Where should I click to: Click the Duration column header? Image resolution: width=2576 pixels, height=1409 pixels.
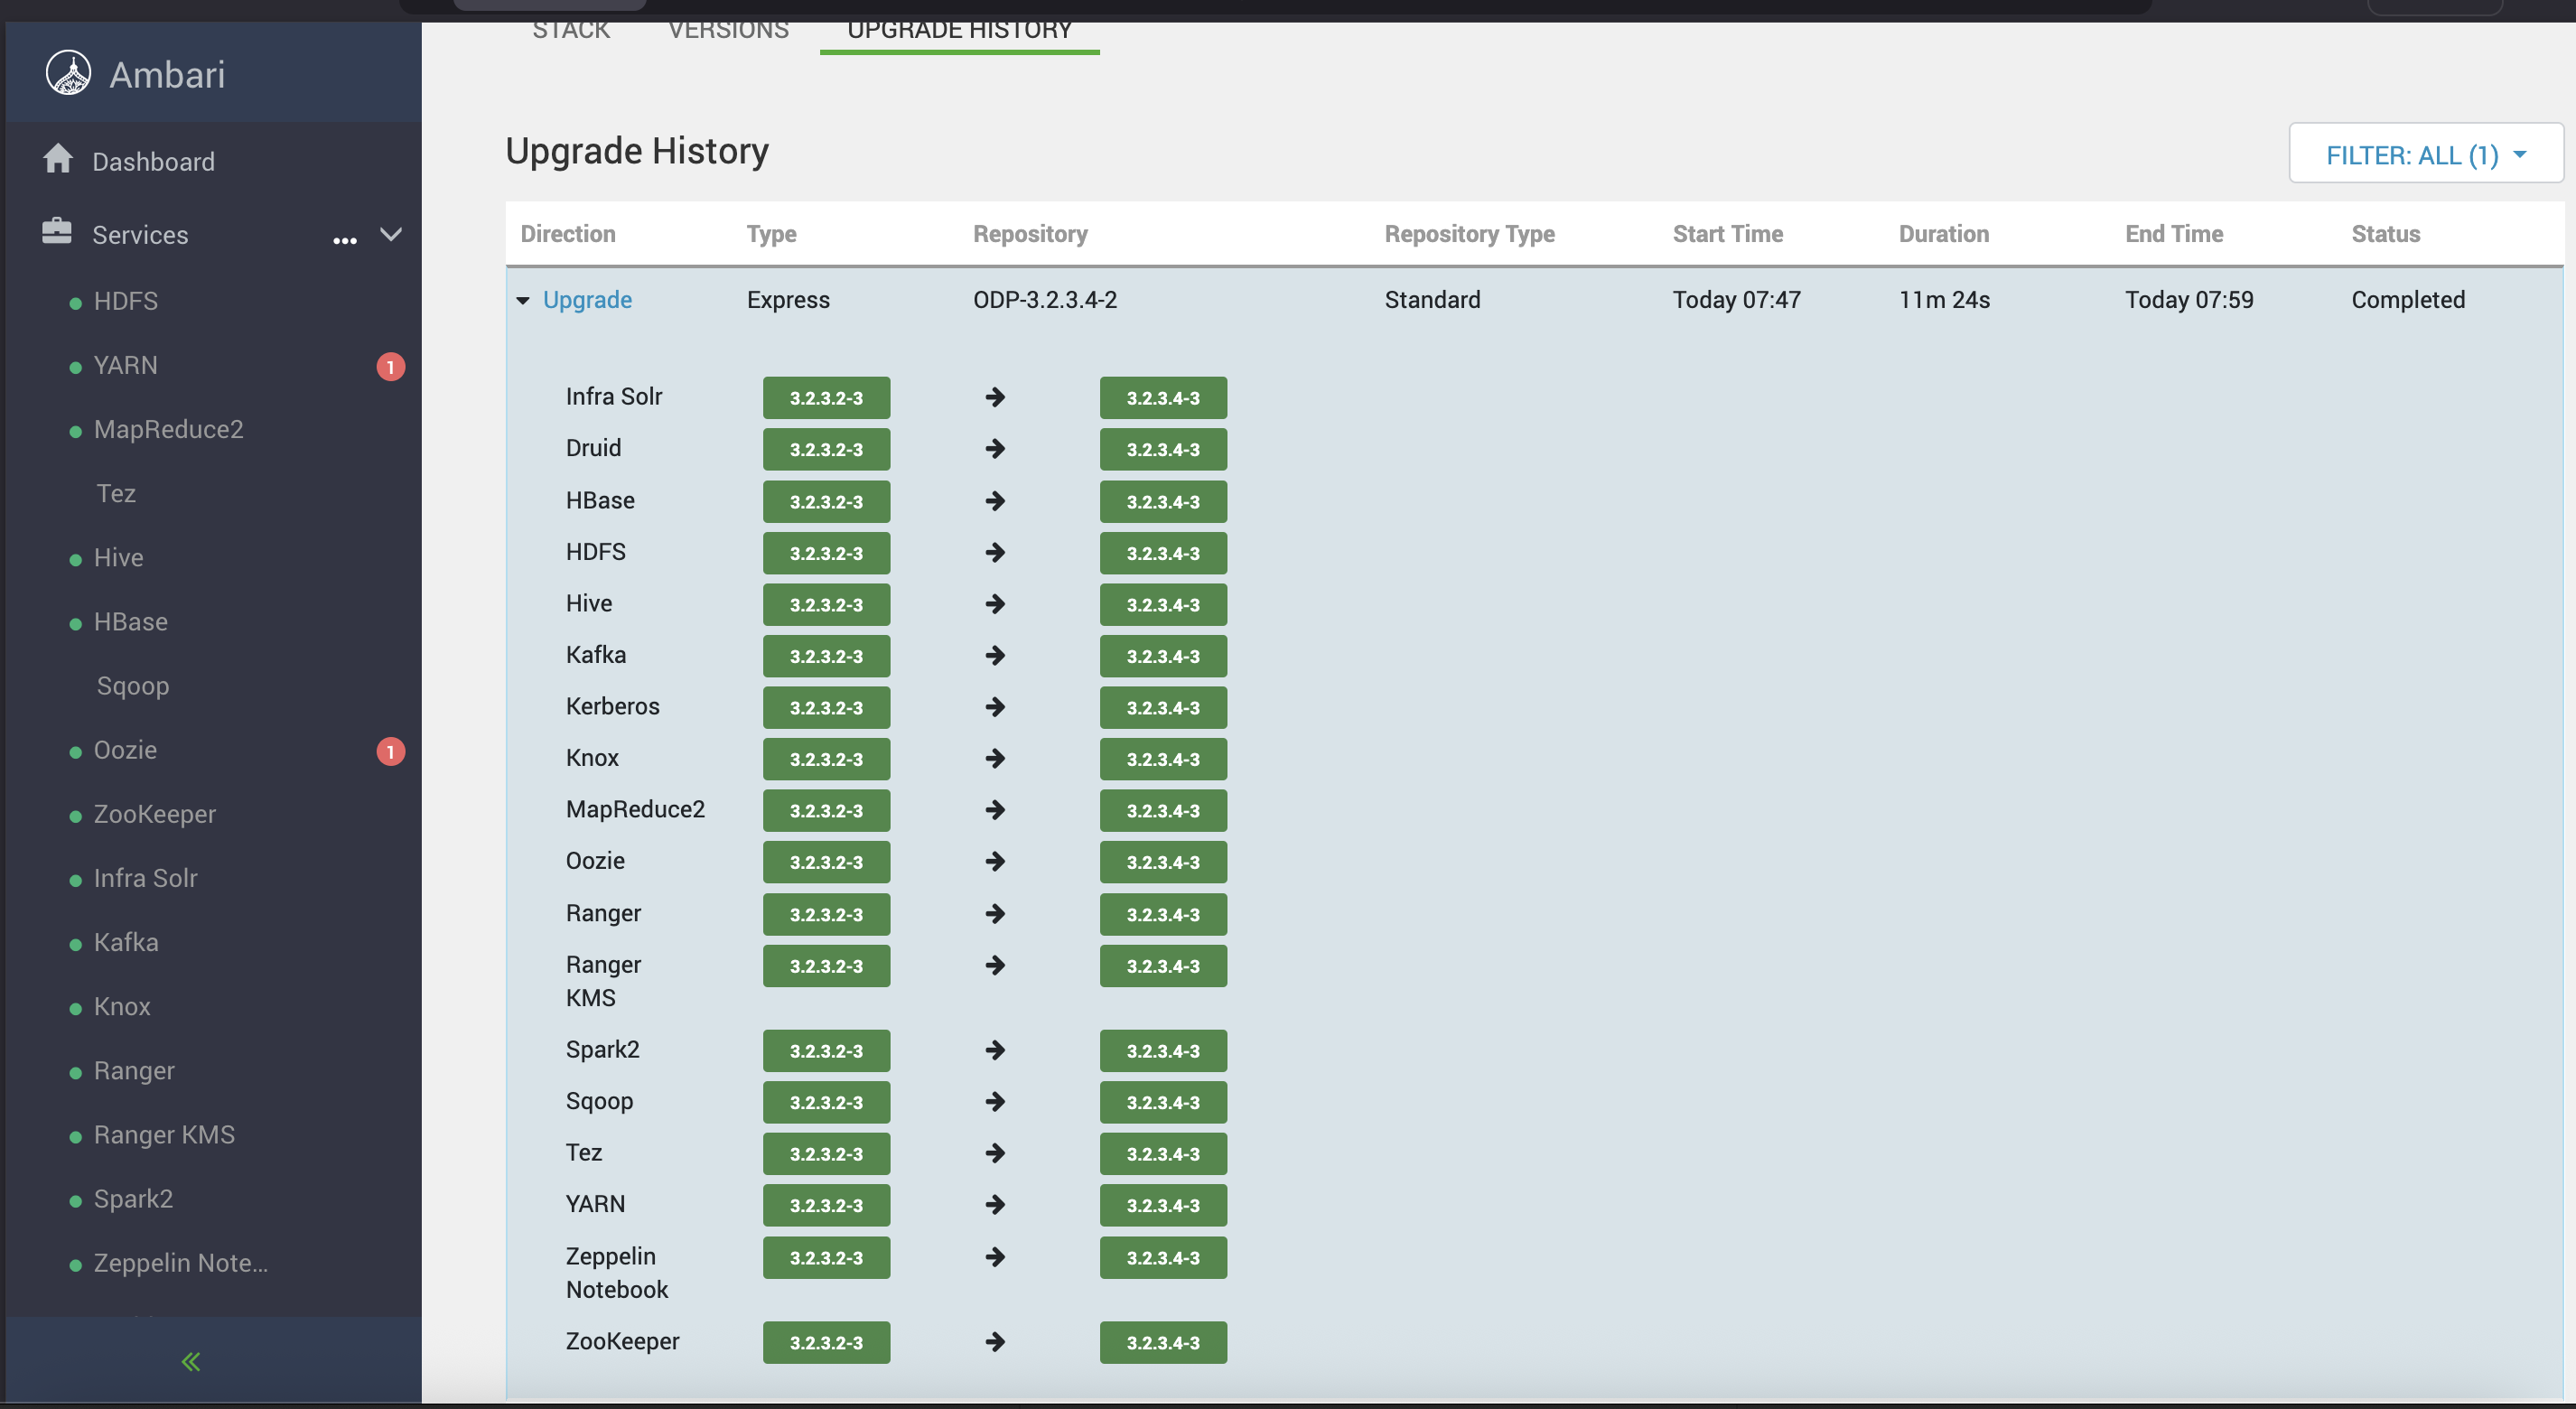(1943, 234)
